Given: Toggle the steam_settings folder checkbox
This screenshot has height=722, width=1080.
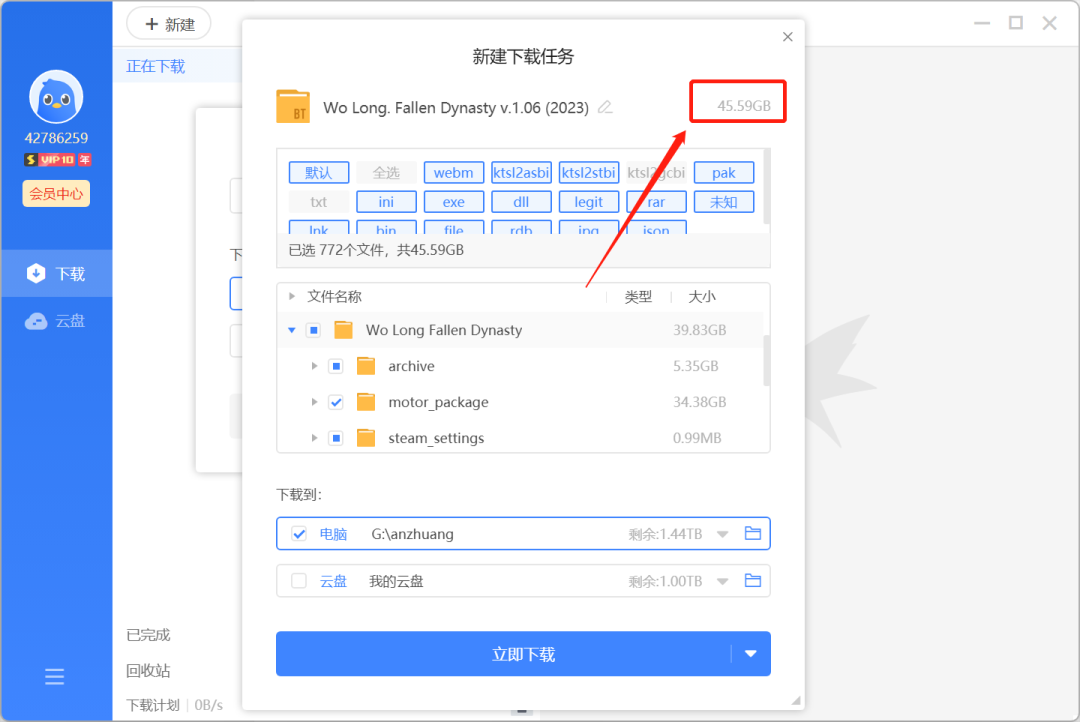Looking at the screenshot, I should [336, 437].
